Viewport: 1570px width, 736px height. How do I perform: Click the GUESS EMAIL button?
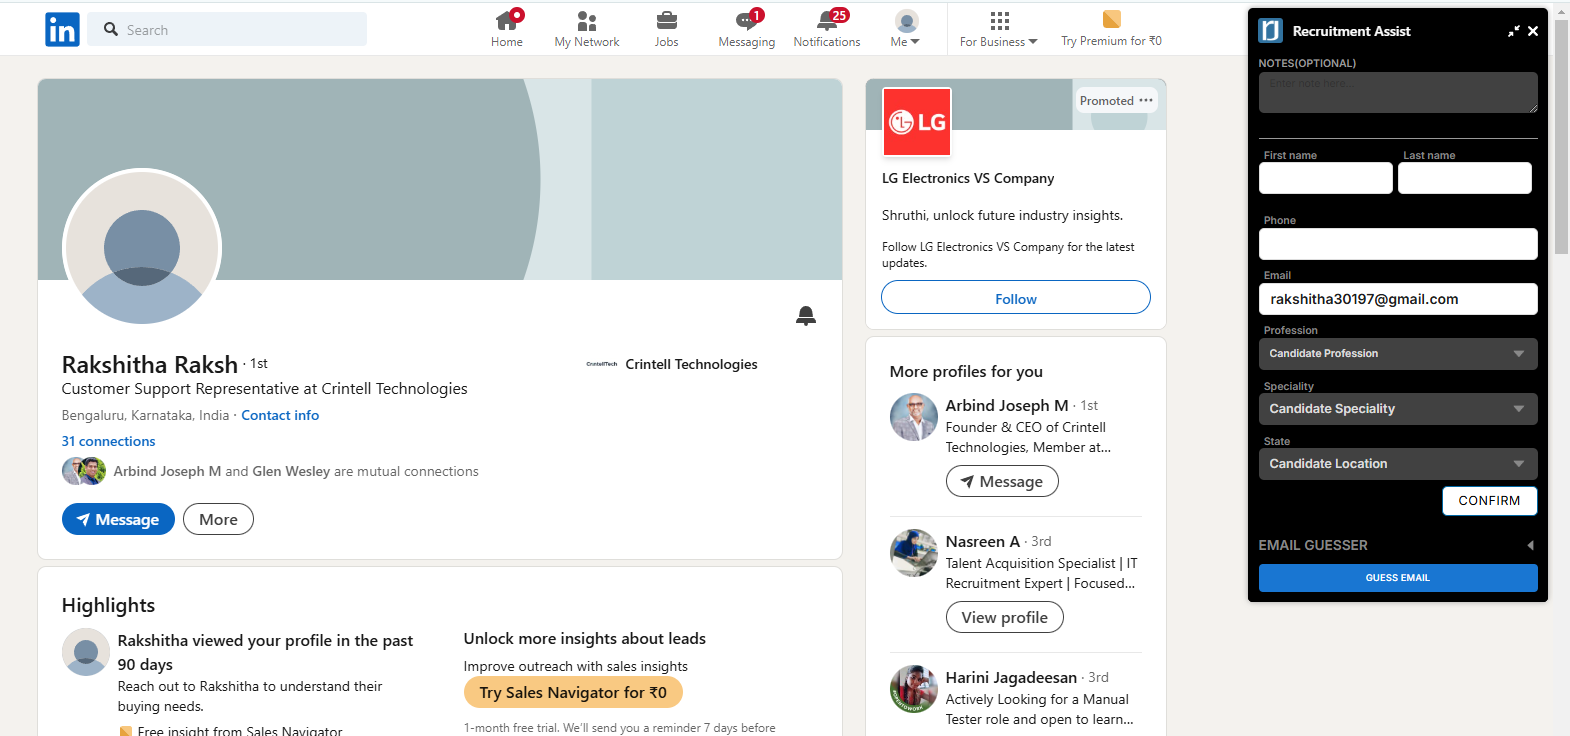coord(1398,578)
